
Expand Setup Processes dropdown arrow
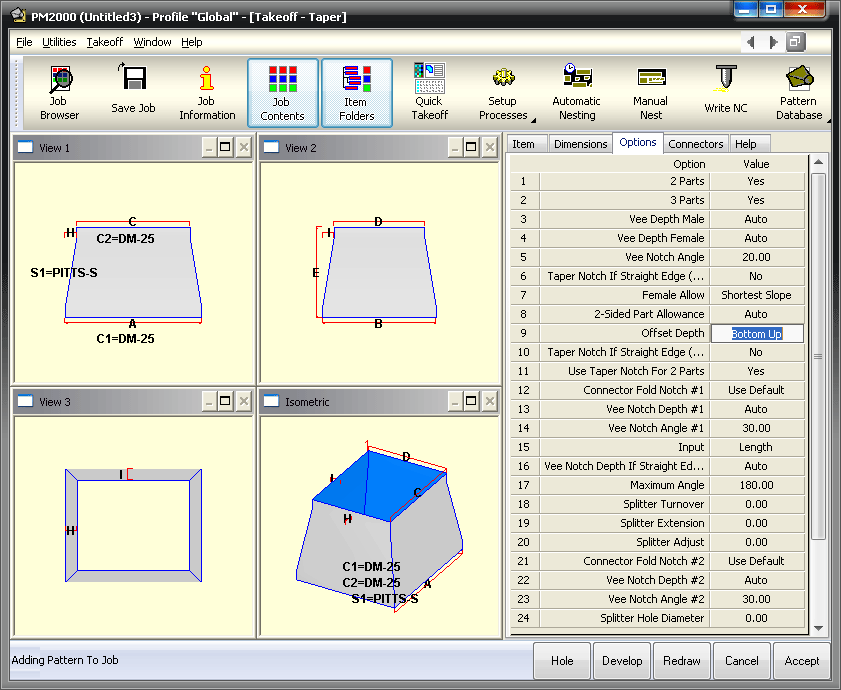[534, 120]
